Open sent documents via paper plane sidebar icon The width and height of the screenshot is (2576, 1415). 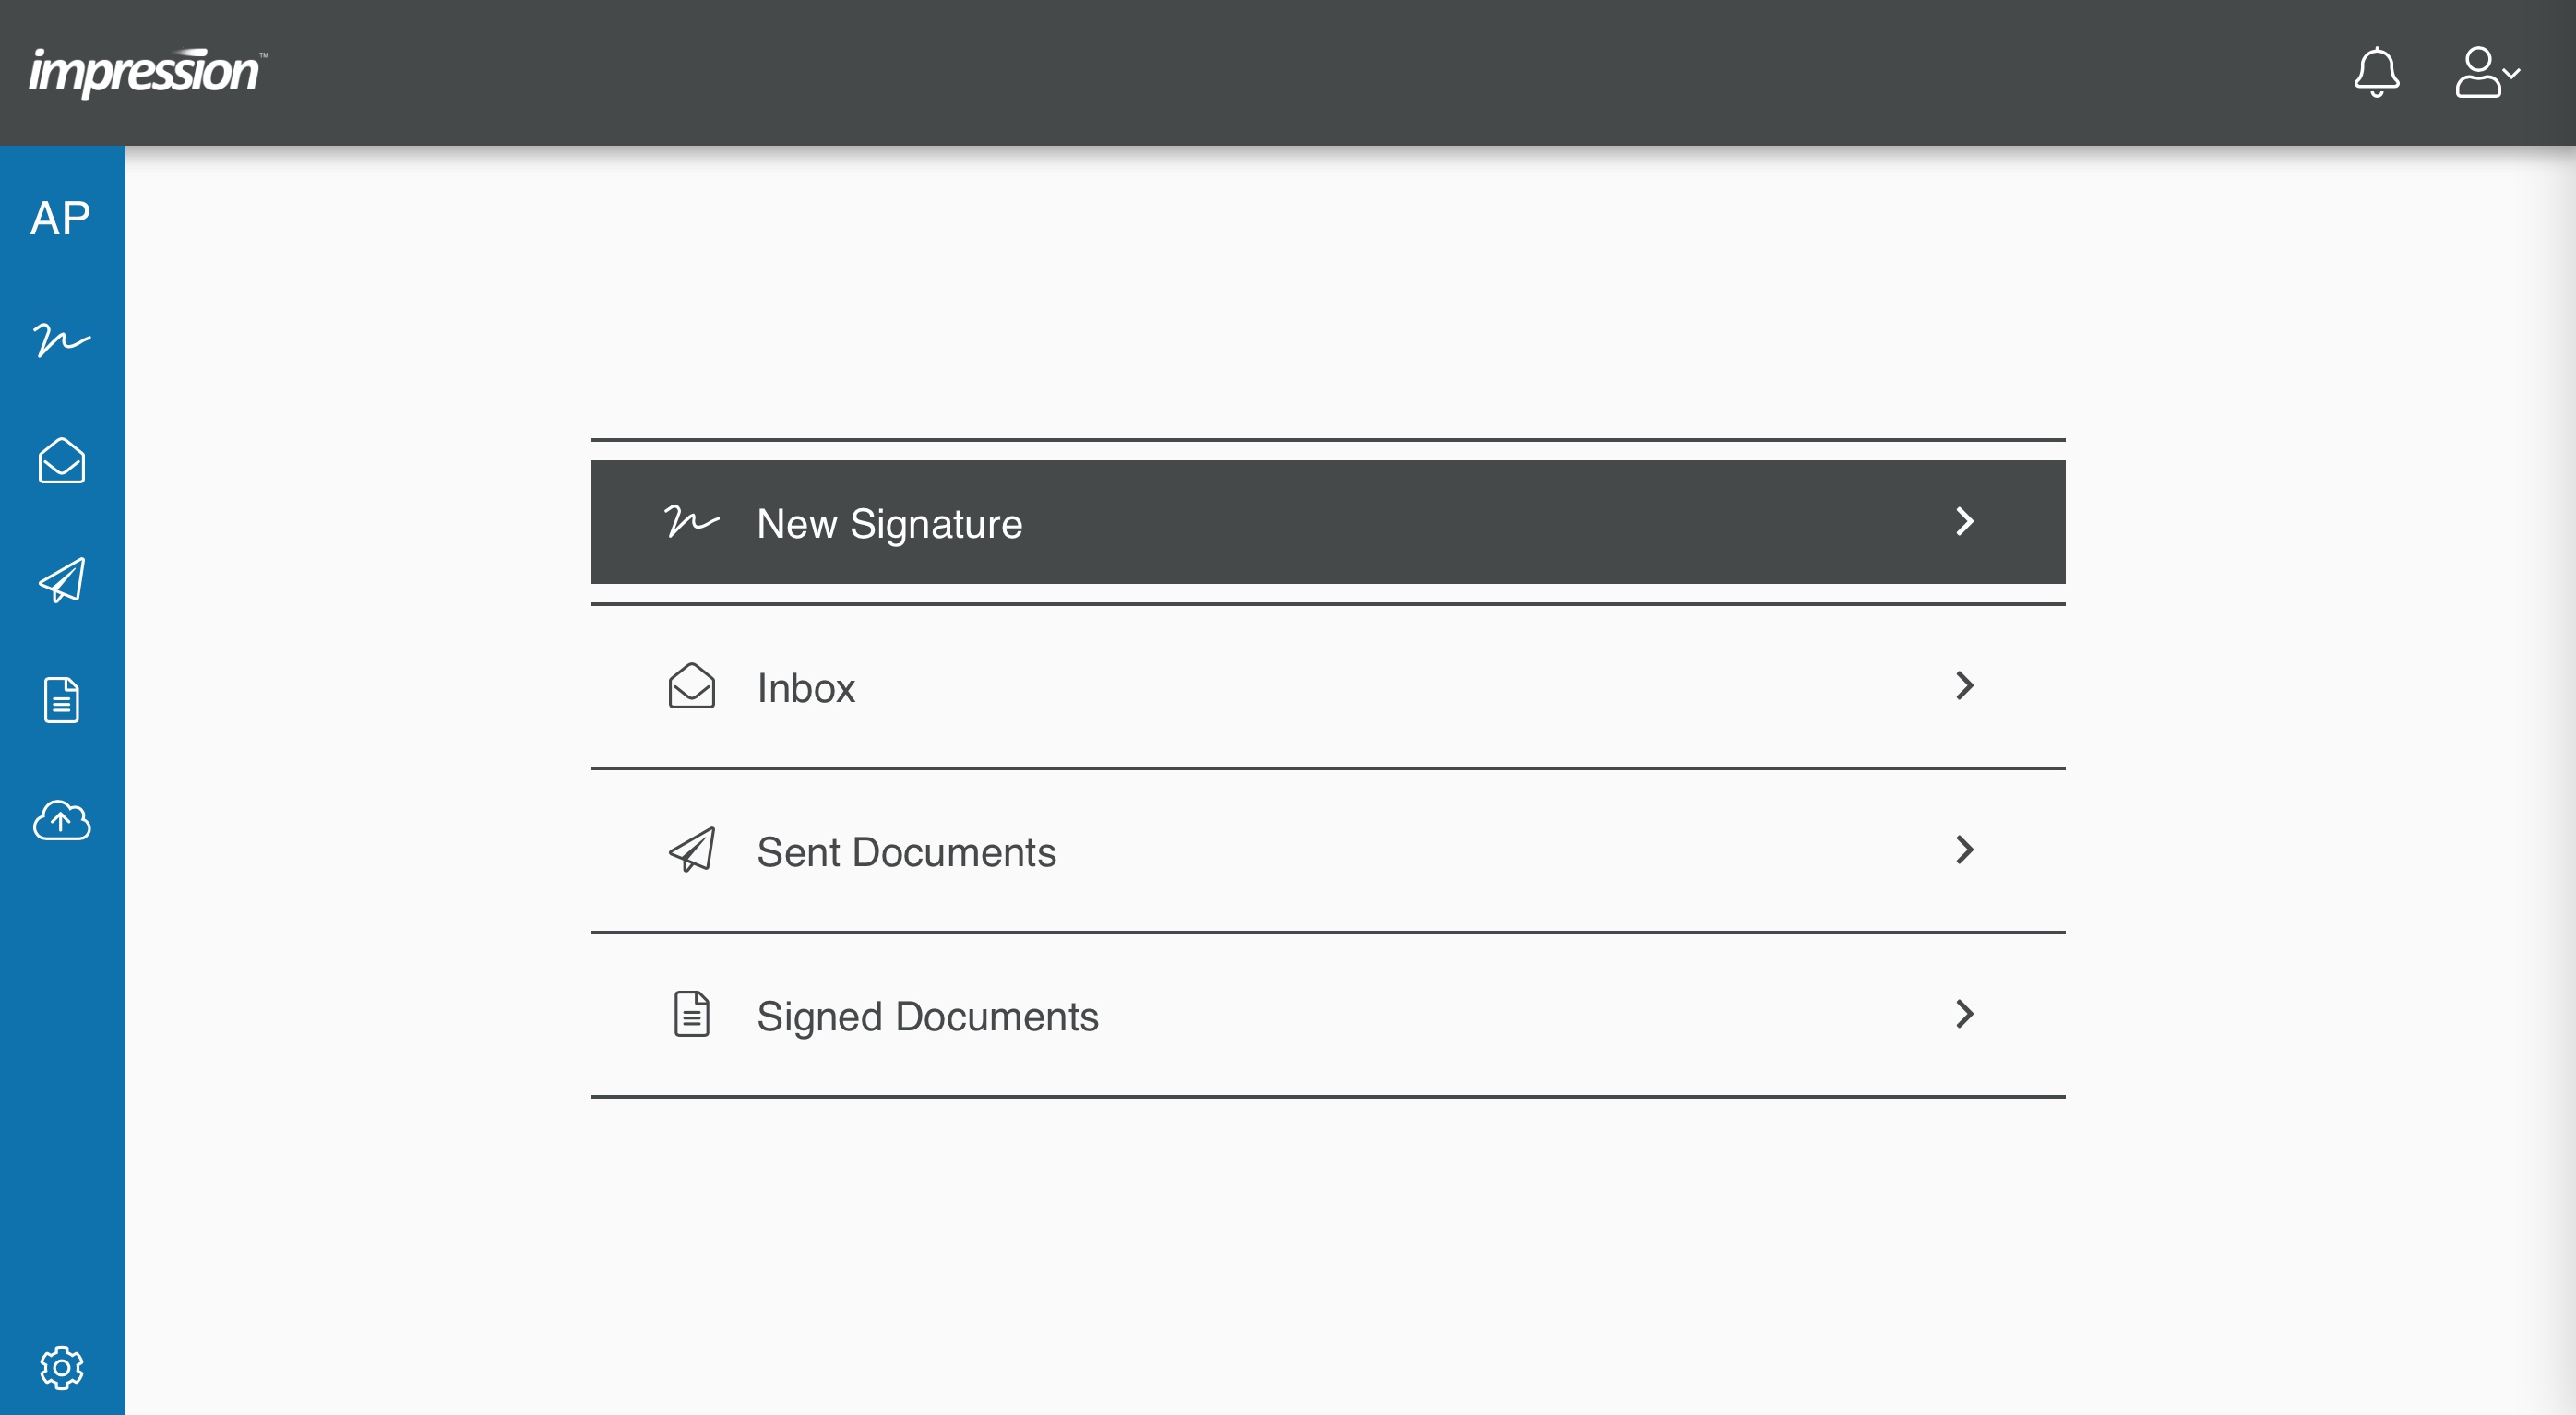coord(61,580)
